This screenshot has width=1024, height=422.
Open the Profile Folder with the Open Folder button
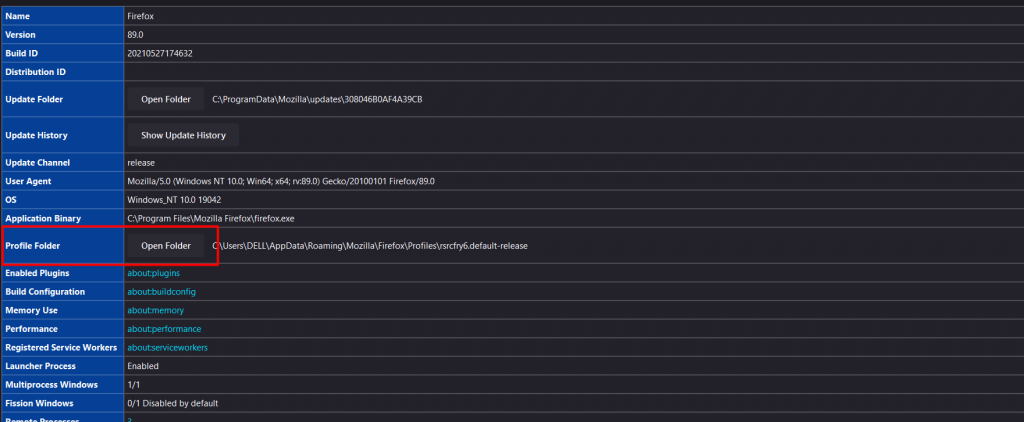pos(165,245)
